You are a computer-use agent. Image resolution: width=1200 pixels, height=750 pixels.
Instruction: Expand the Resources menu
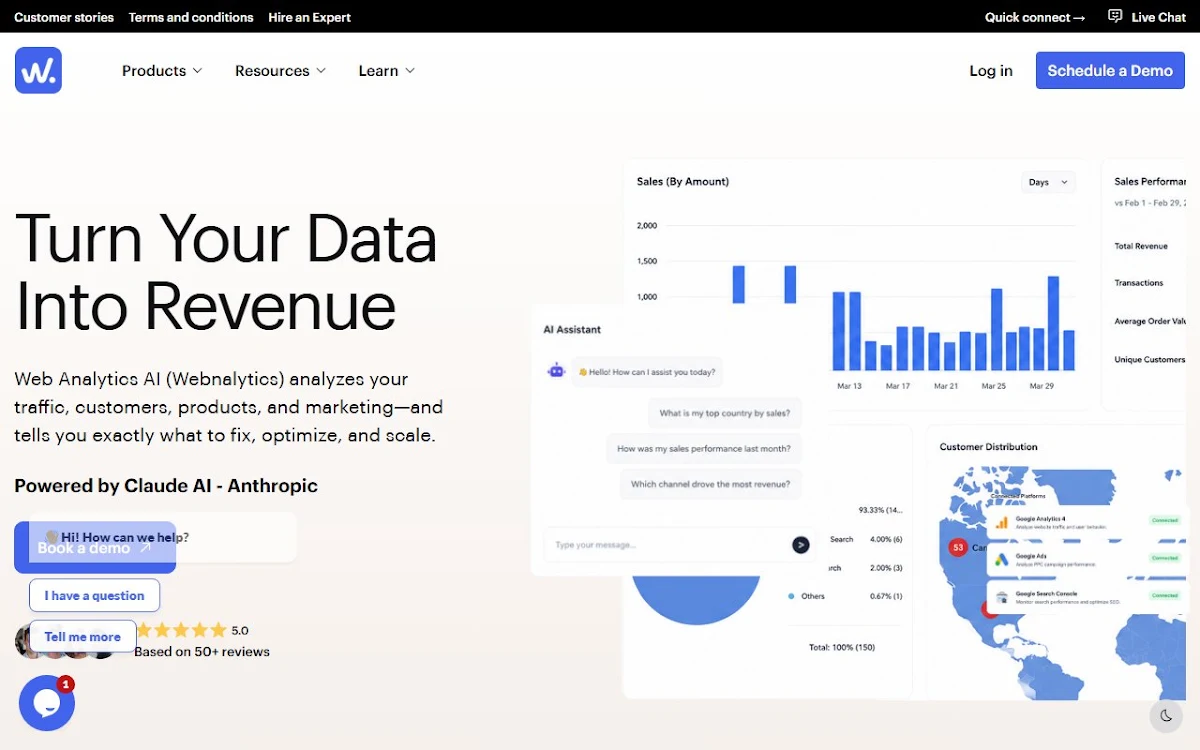click(280, 71)
